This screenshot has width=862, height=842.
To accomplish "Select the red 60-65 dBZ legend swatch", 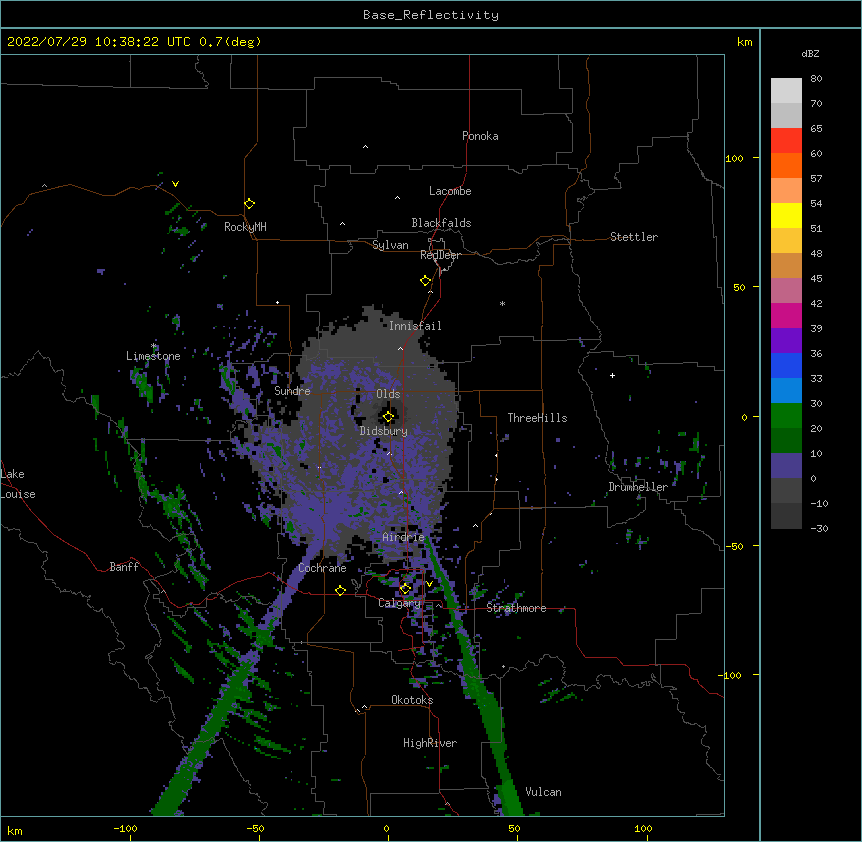I will point(786,140).
